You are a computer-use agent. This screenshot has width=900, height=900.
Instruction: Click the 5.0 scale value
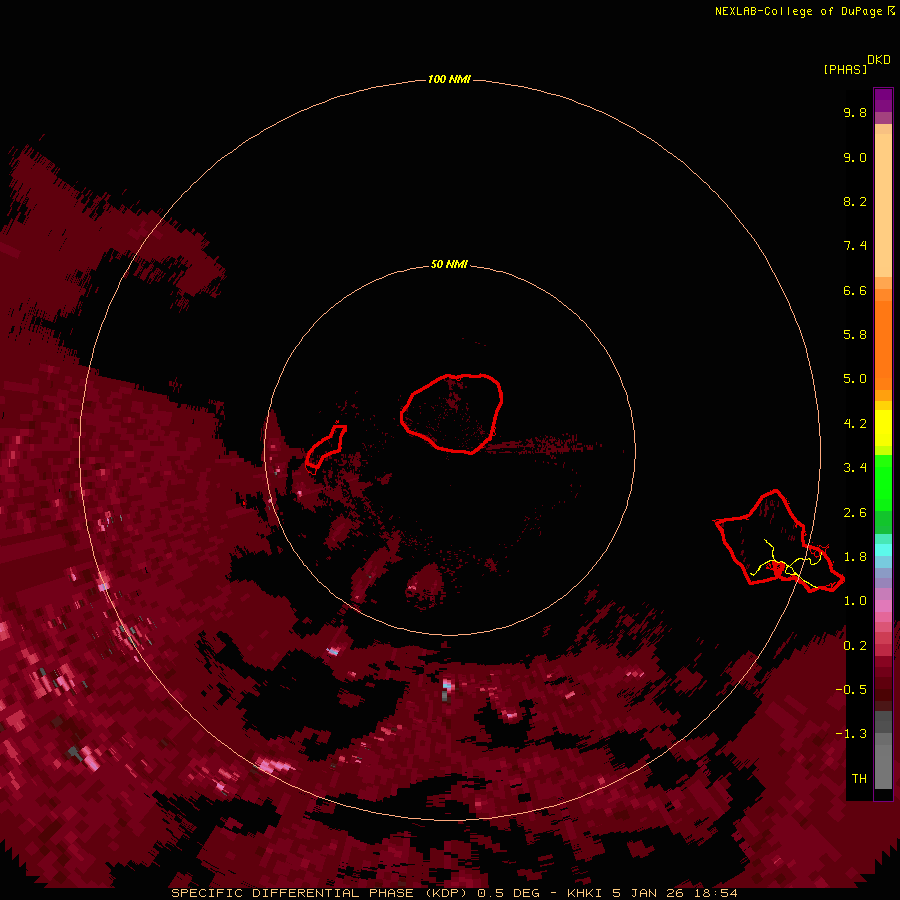click(855, 379)
